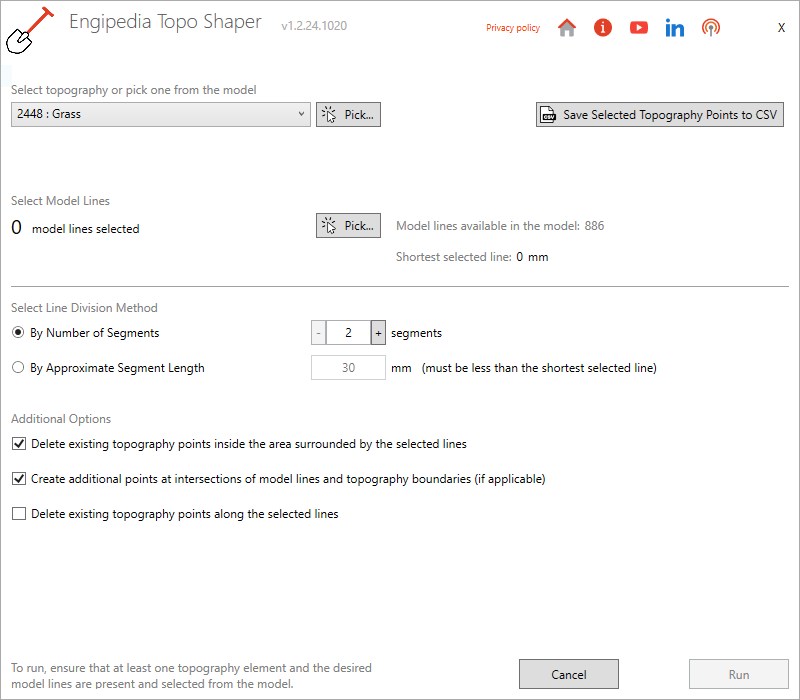
Task: Click the segments count input field
Action: pos(348,333)
